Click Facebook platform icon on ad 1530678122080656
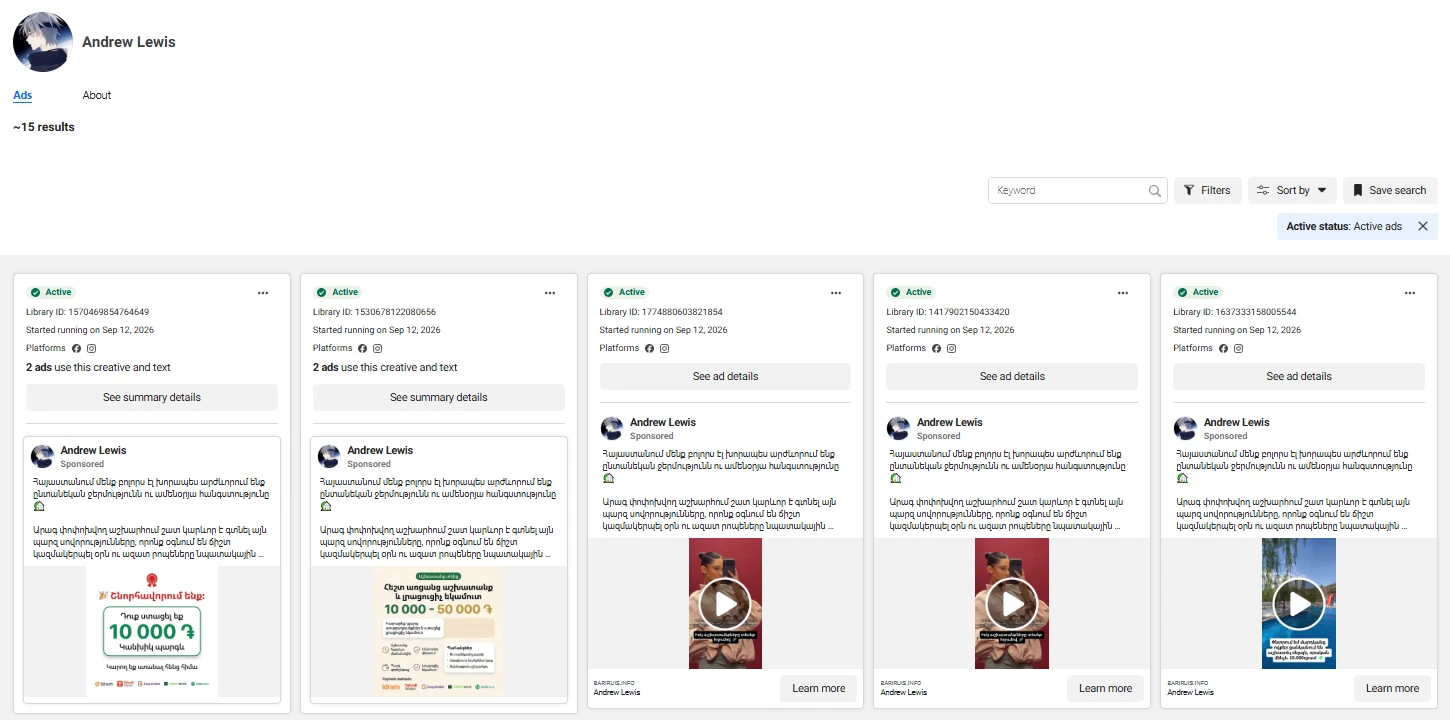The width and height of the screenshot is (1450, 720). pos(363,348)
